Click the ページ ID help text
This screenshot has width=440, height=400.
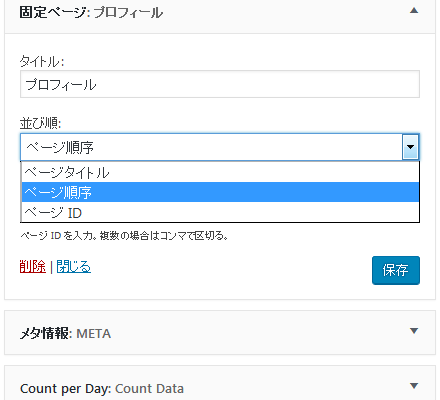coord(124,236)
